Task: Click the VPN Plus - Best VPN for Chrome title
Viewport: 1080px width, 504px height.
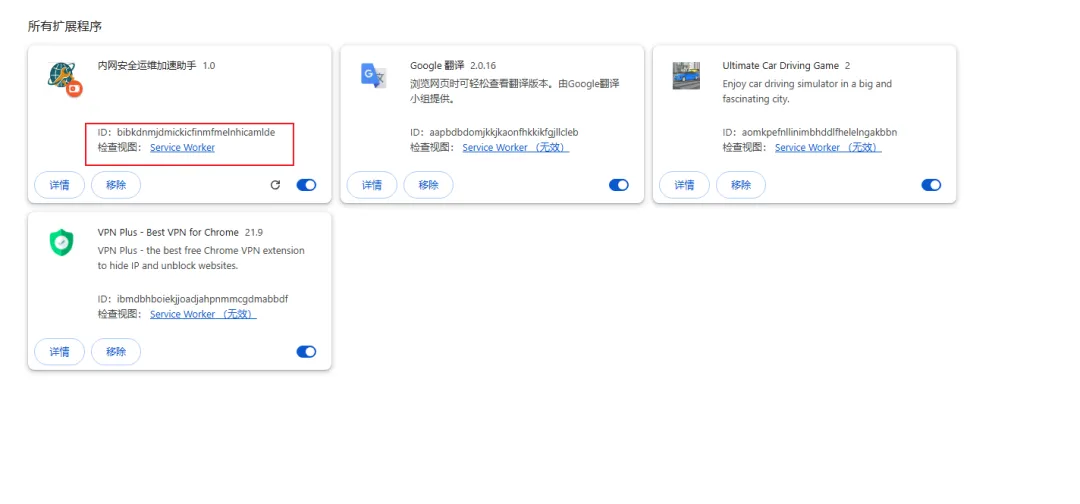Action: pos(168,232)
